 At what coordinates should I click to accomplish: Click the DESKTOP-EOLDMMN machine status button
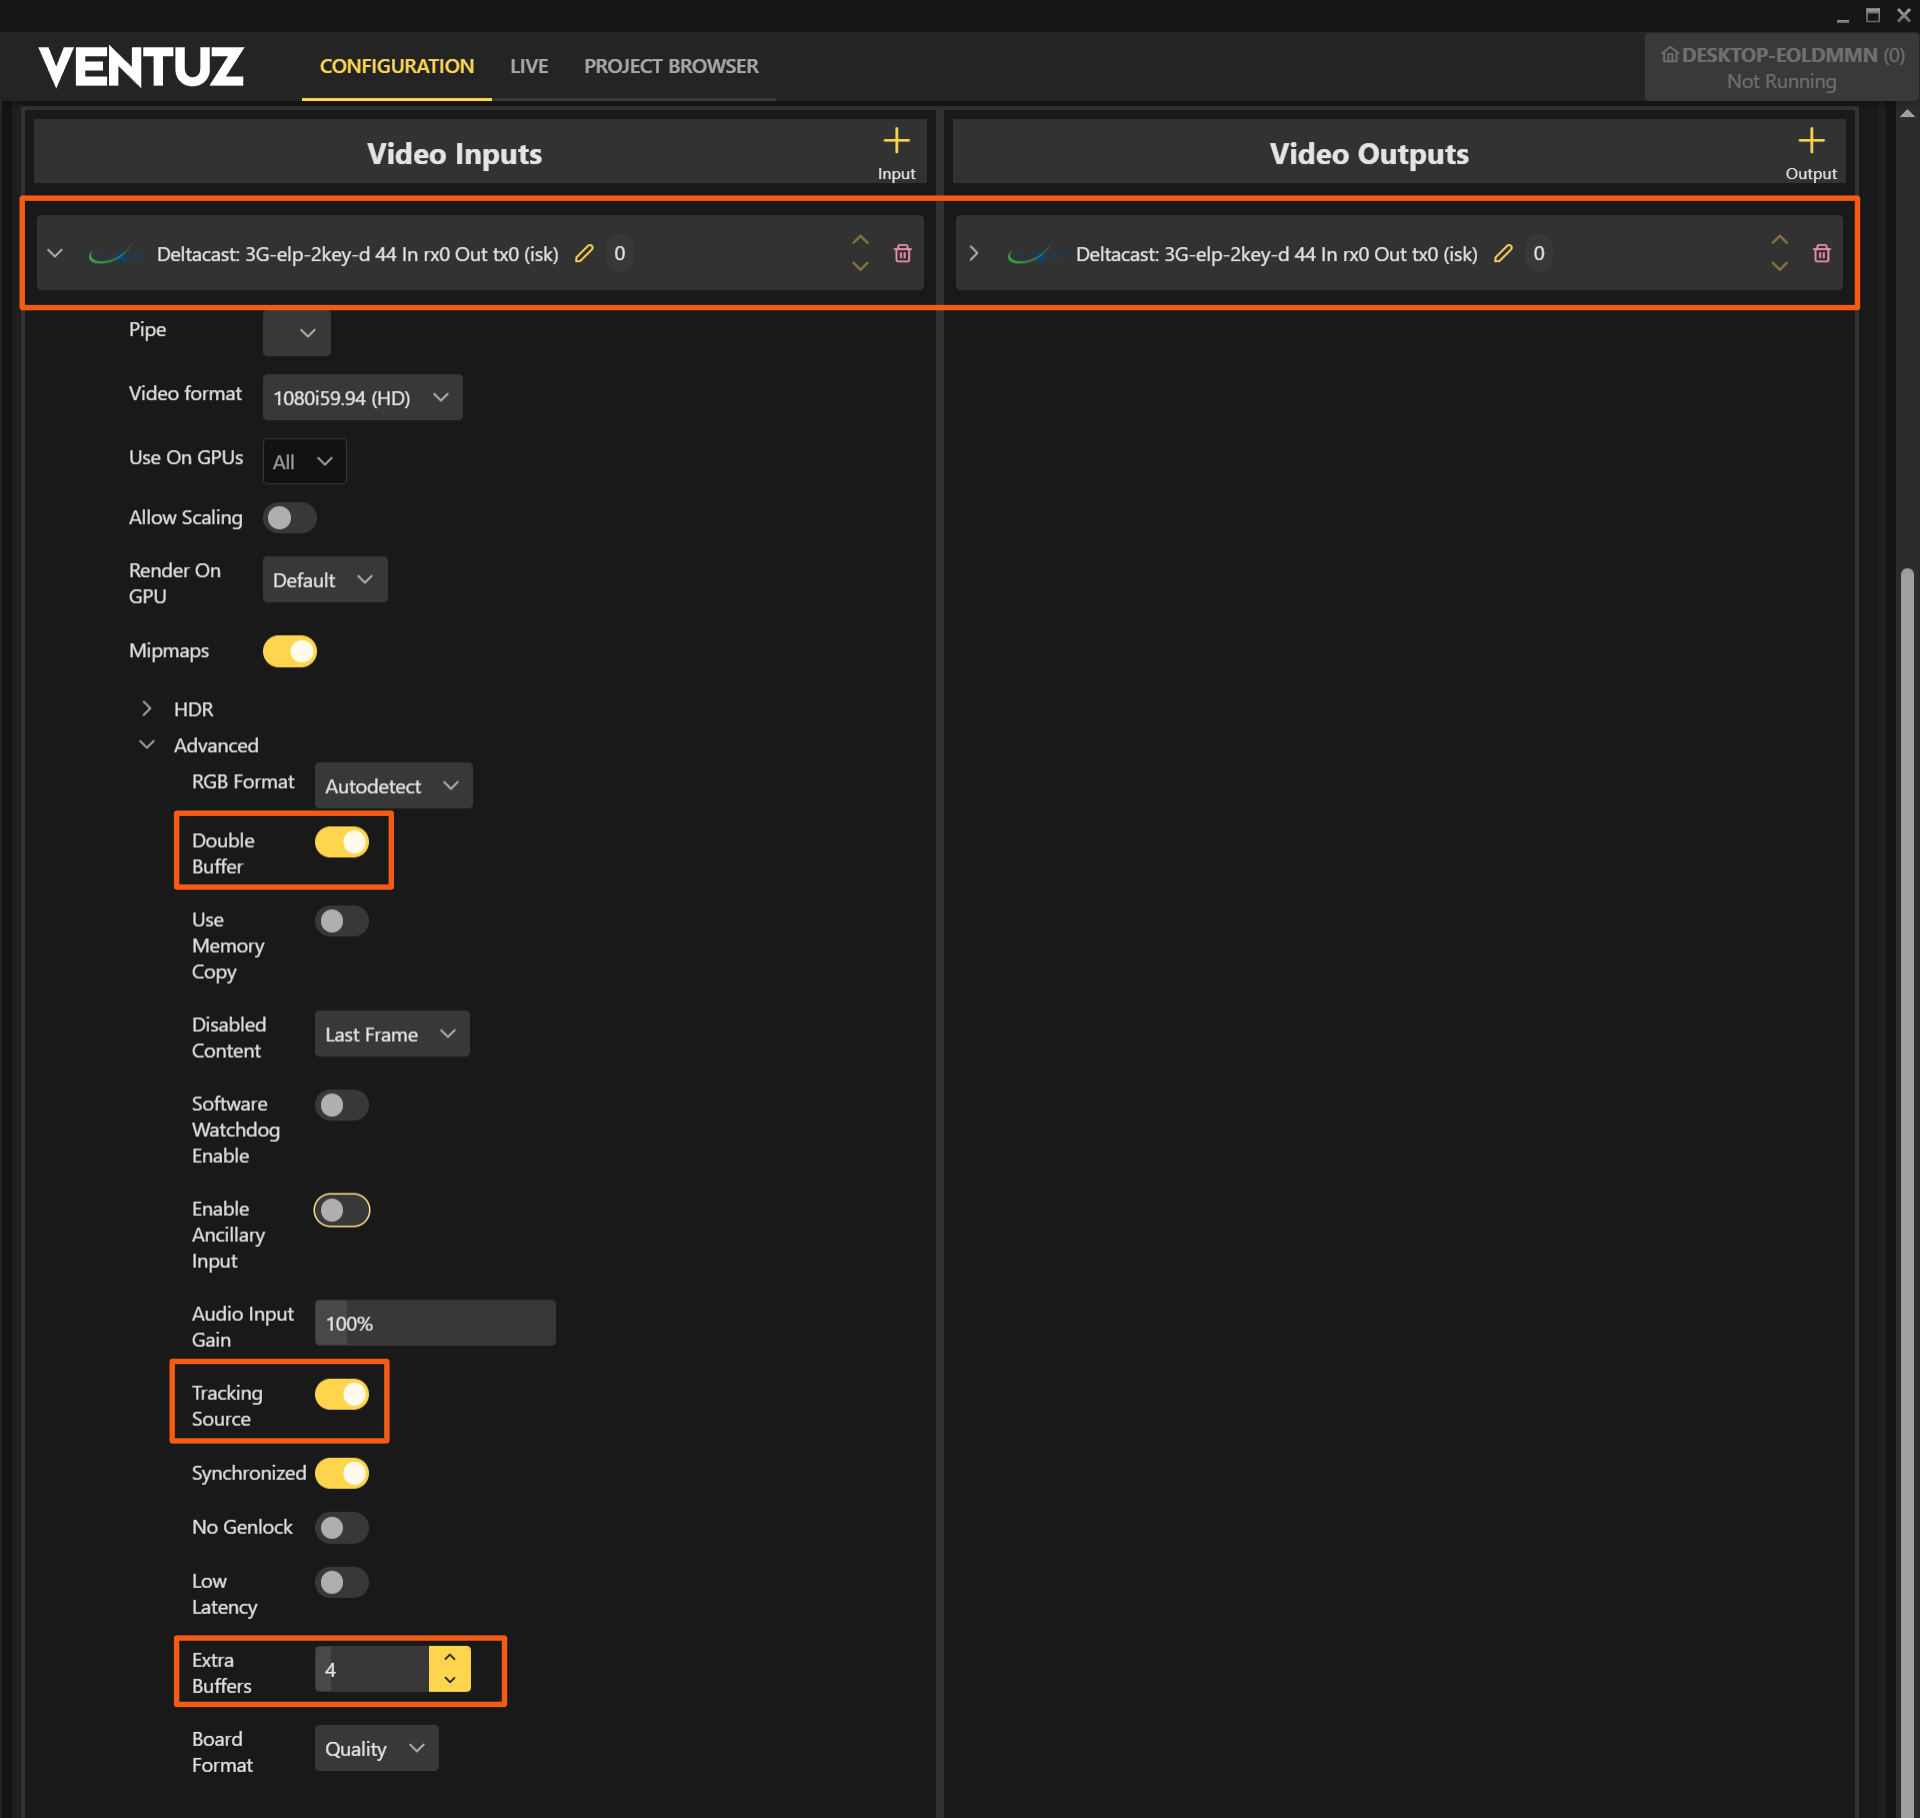pos(1781,67)
